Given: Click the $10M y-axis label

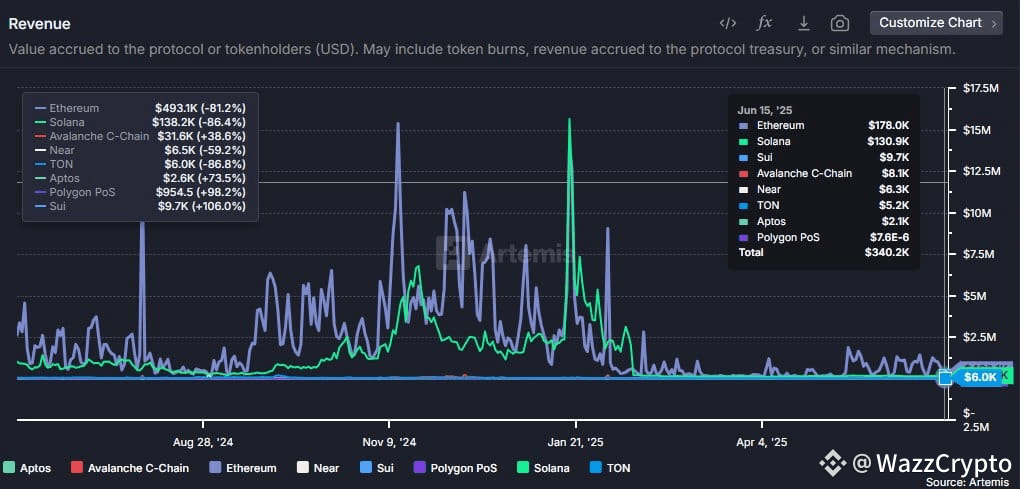Looking at the screenshot, I should 978,213.
